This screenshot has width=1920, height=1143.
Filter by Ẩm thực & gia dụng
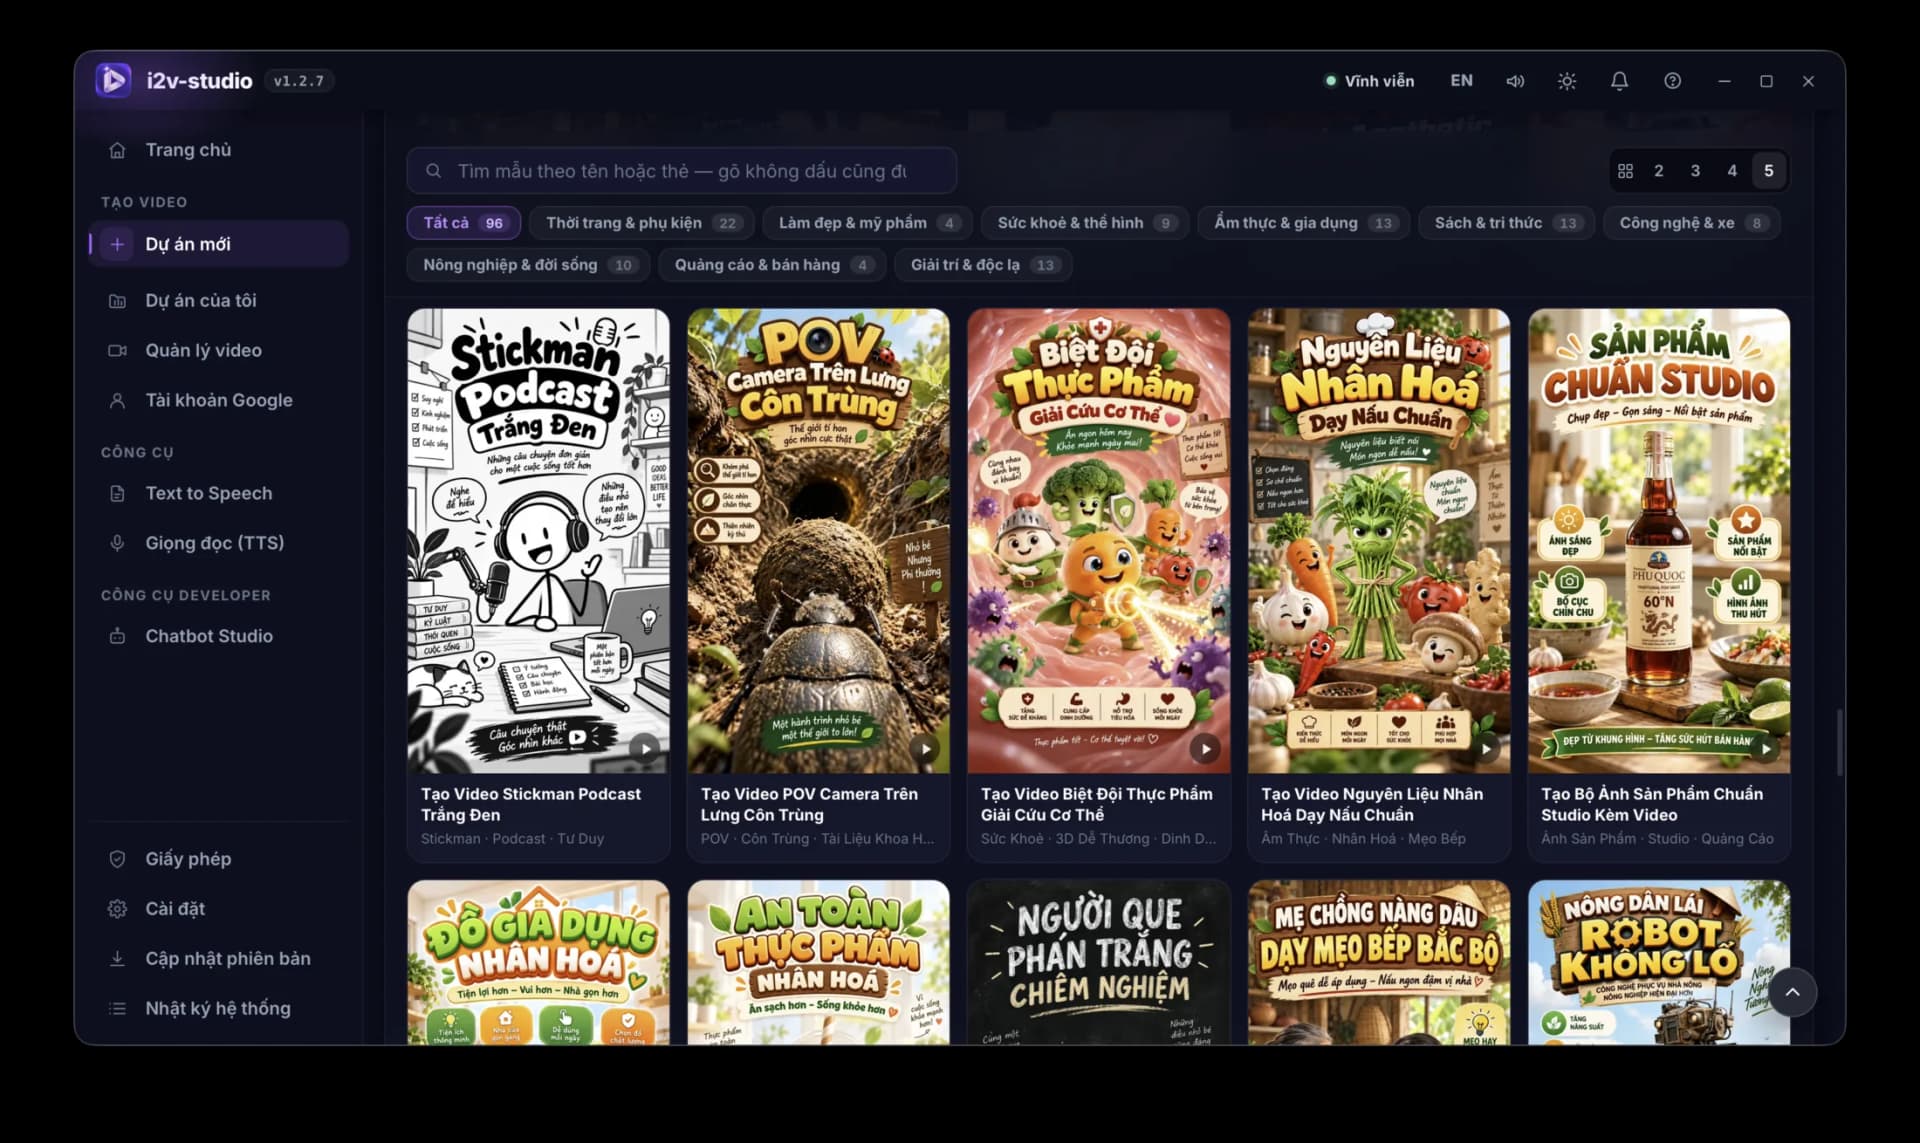[1304, 223]
